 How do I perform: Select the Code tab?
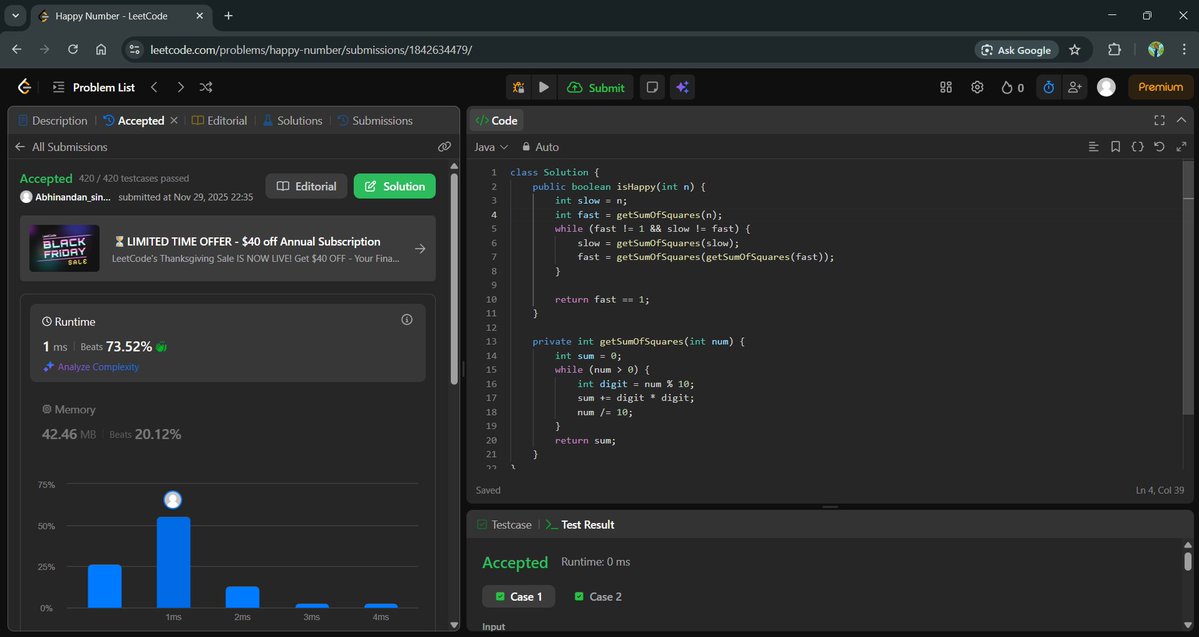point(496,121)
